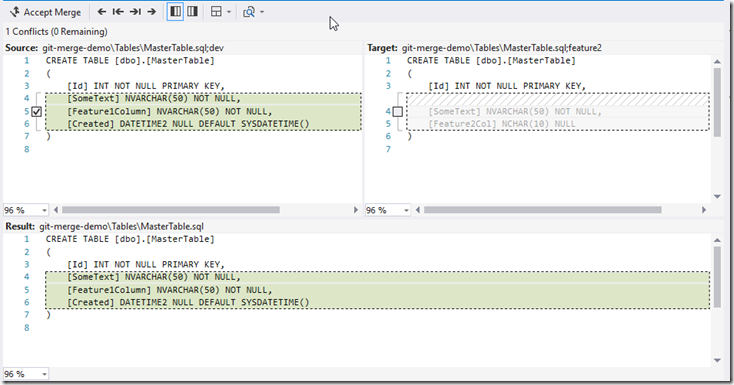The height and width of the screenshot is (385, 734).
Task: Click the compare files search icon
Action: tap(249, 12)
